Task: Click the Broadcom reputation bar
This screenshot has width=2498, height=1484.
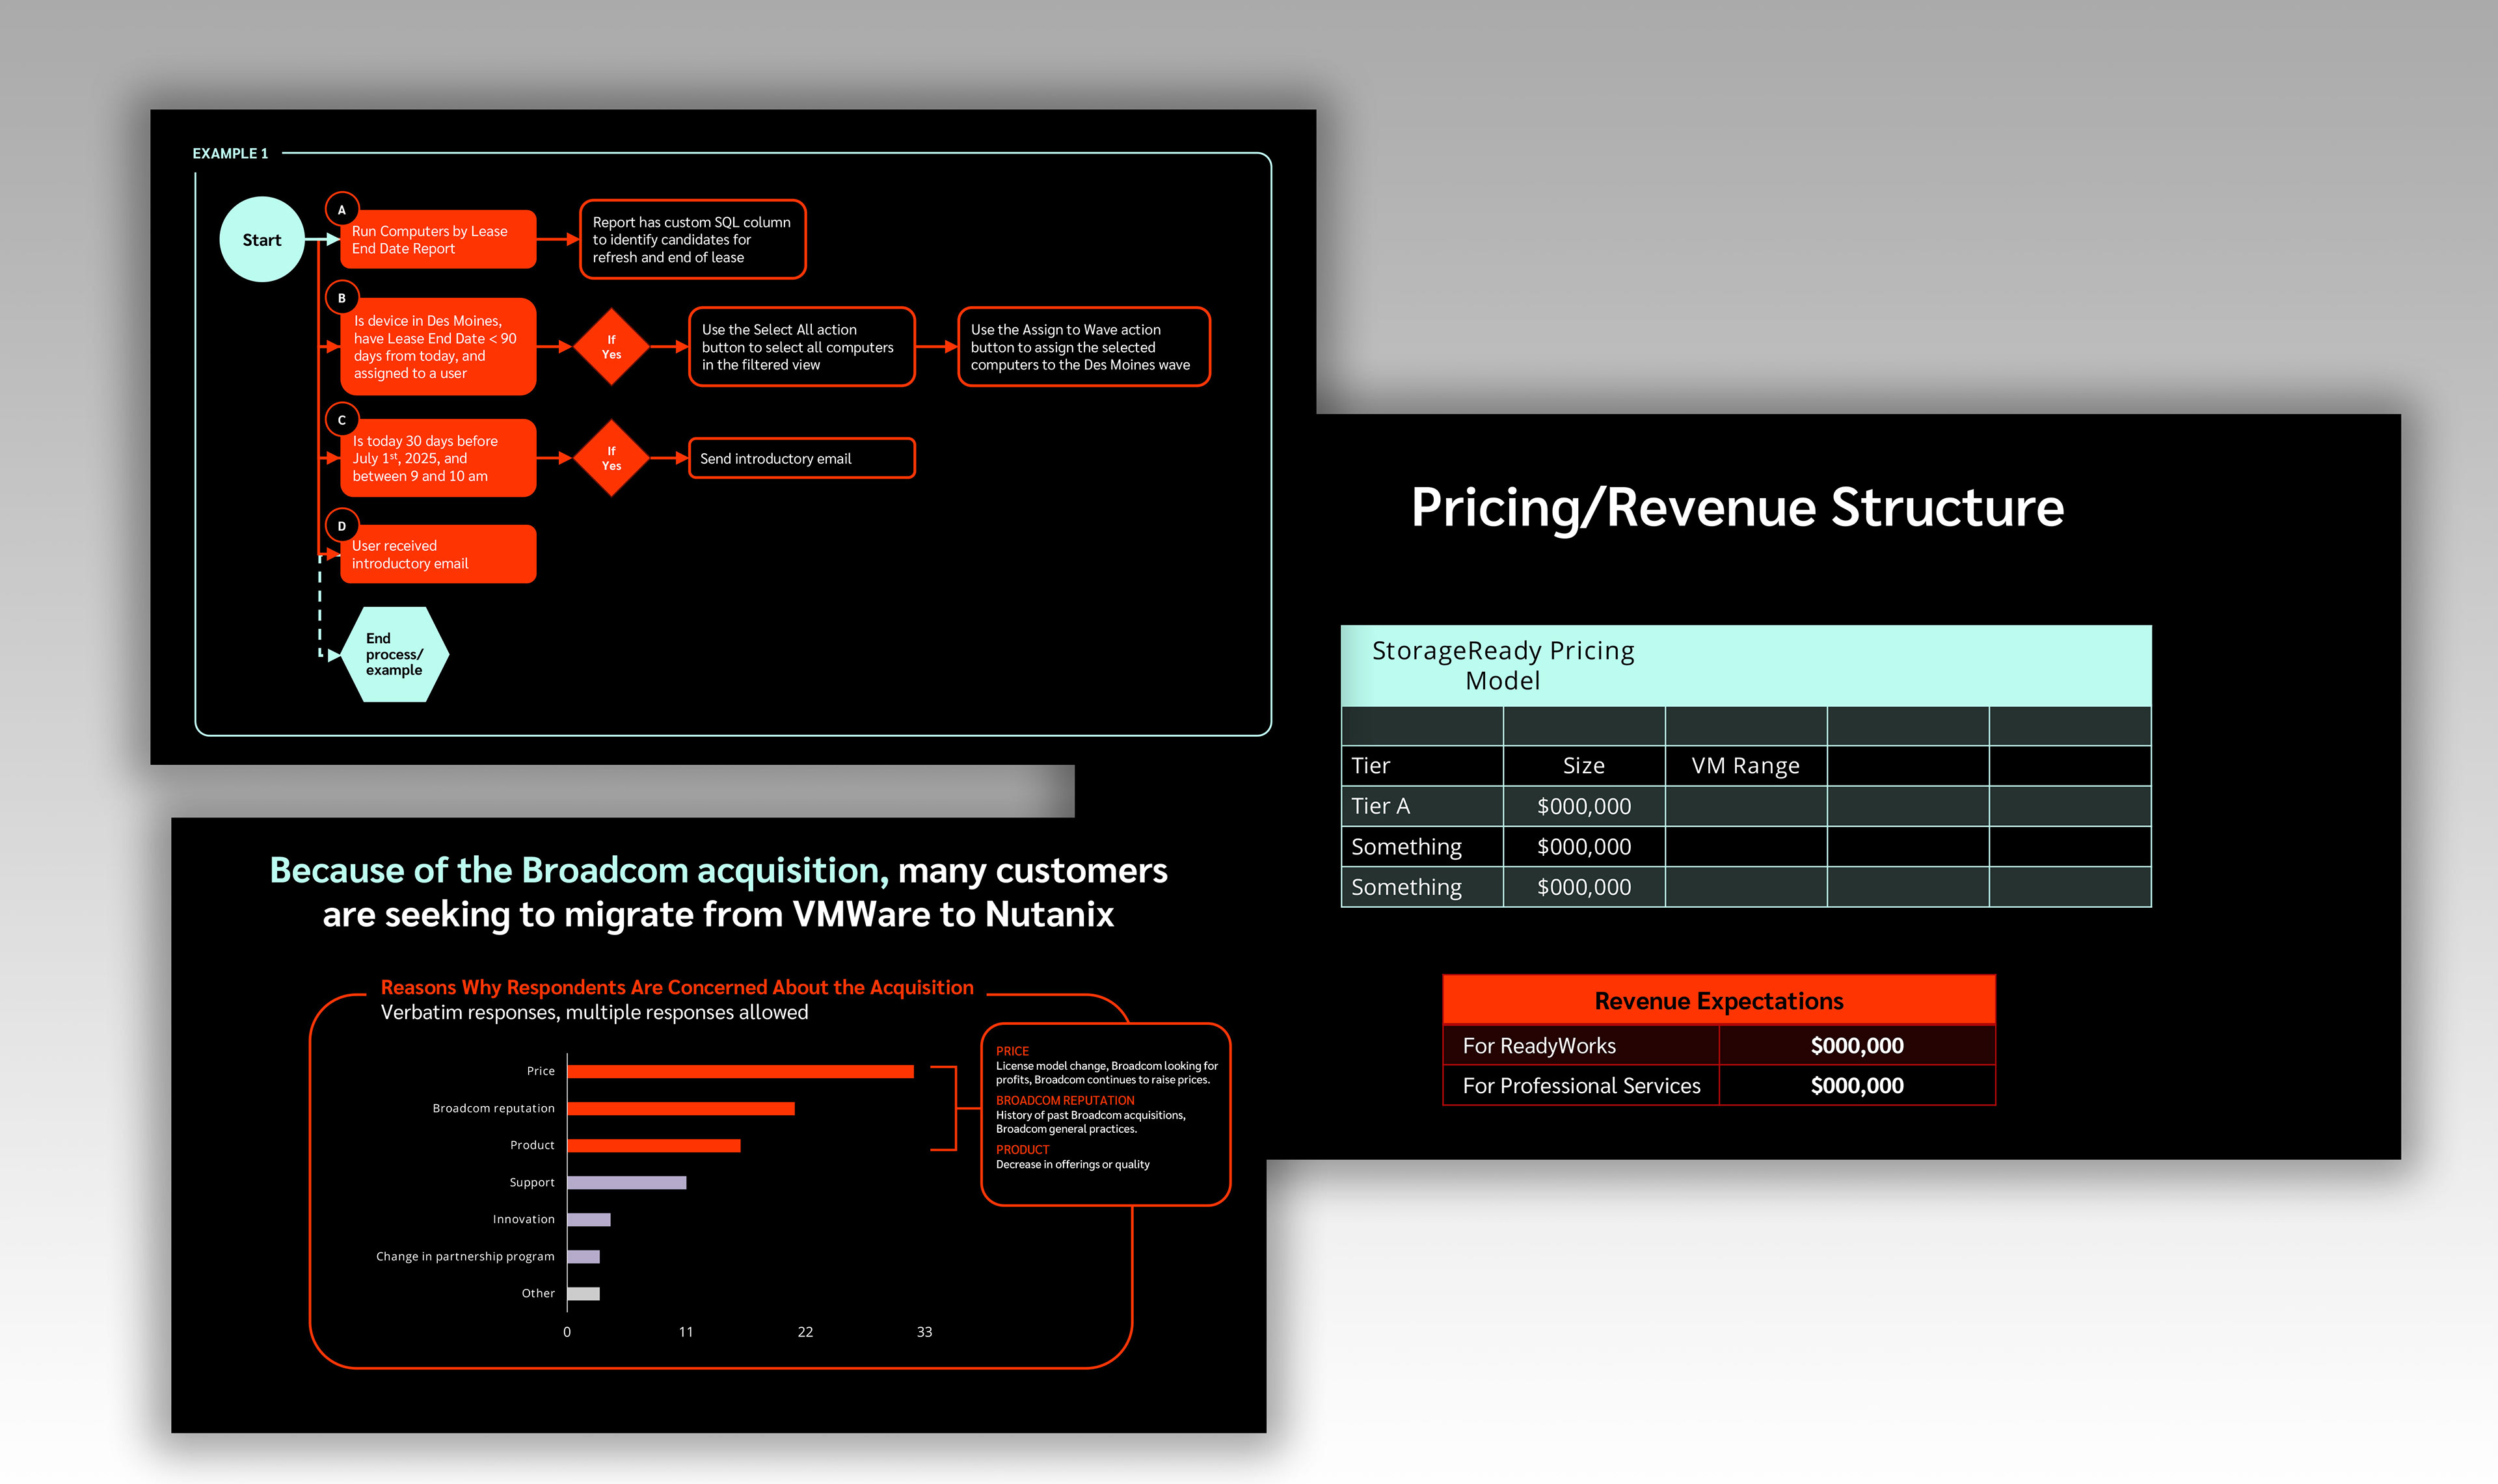Action: (x=680, y=1108)
